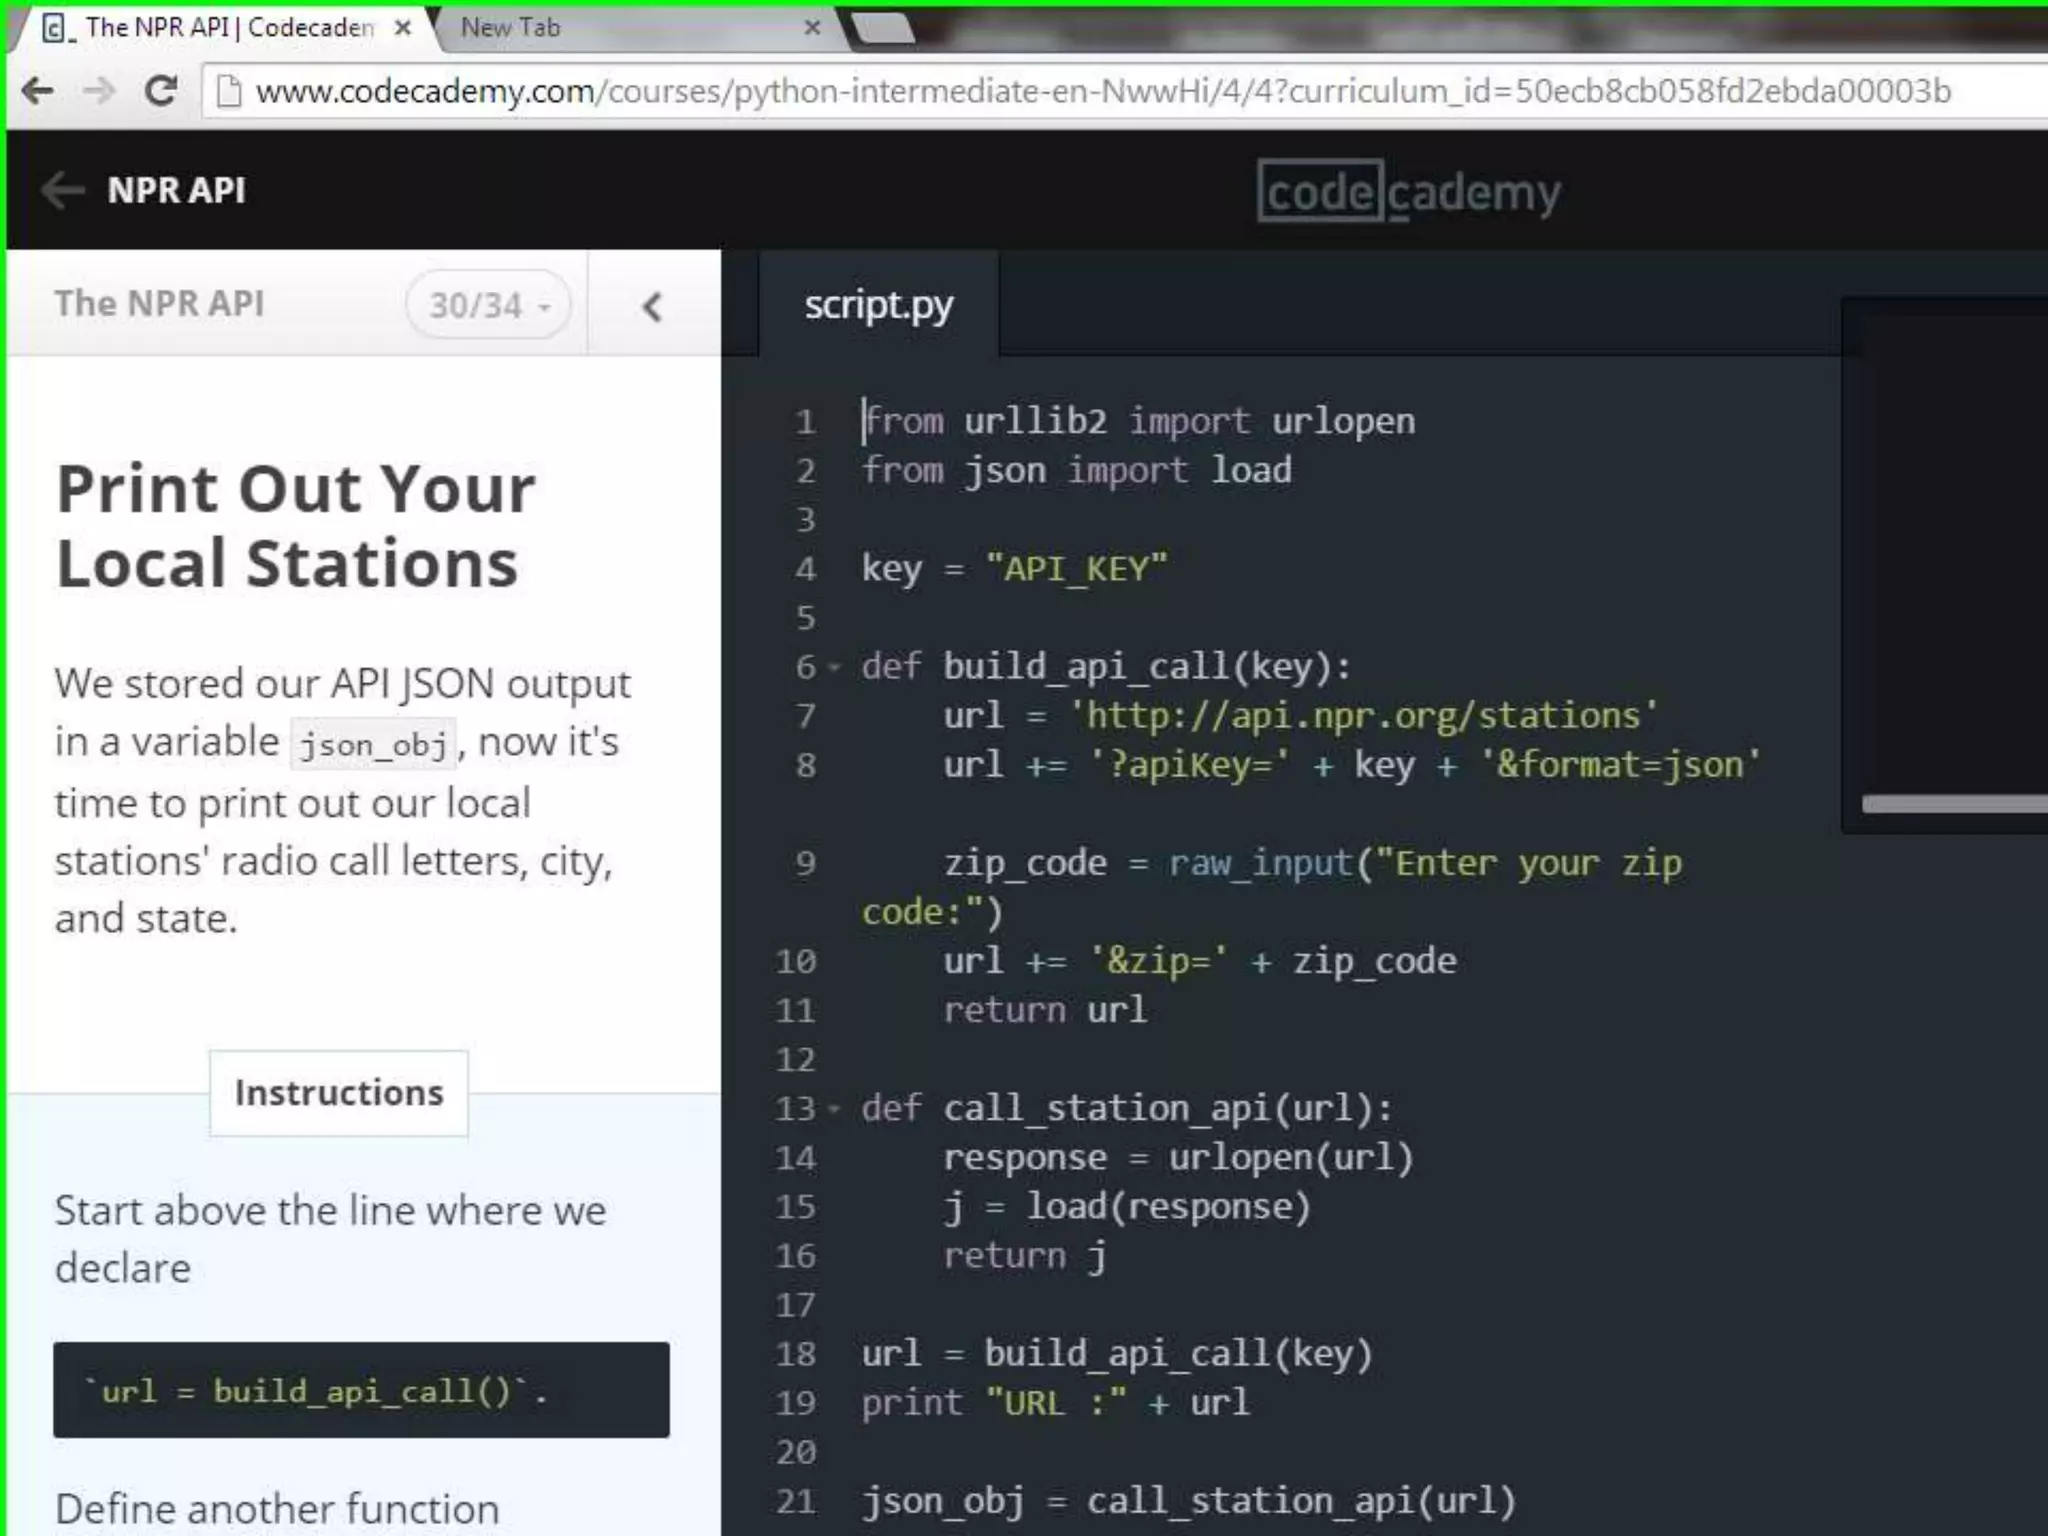
Task: Click the back arrow beside NPR API
Action: point(63,190)
